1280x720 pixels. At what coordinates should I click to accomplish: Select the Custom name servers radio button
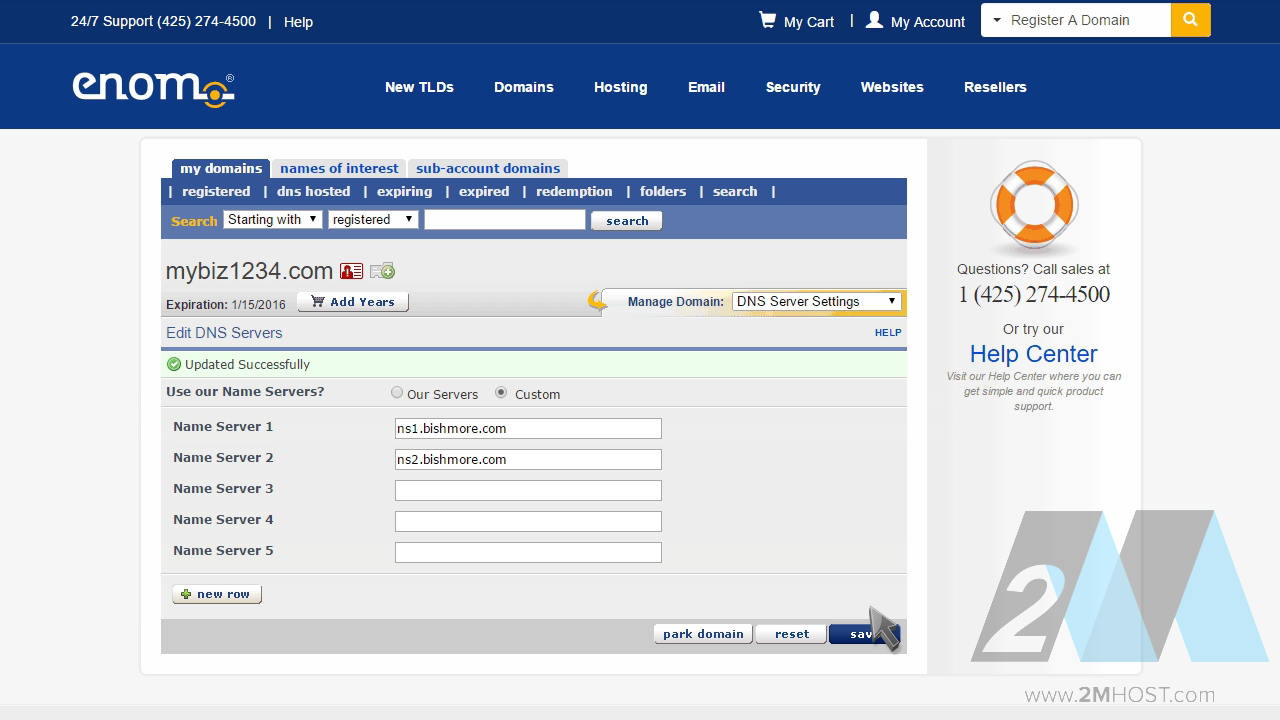coord(501,393)
